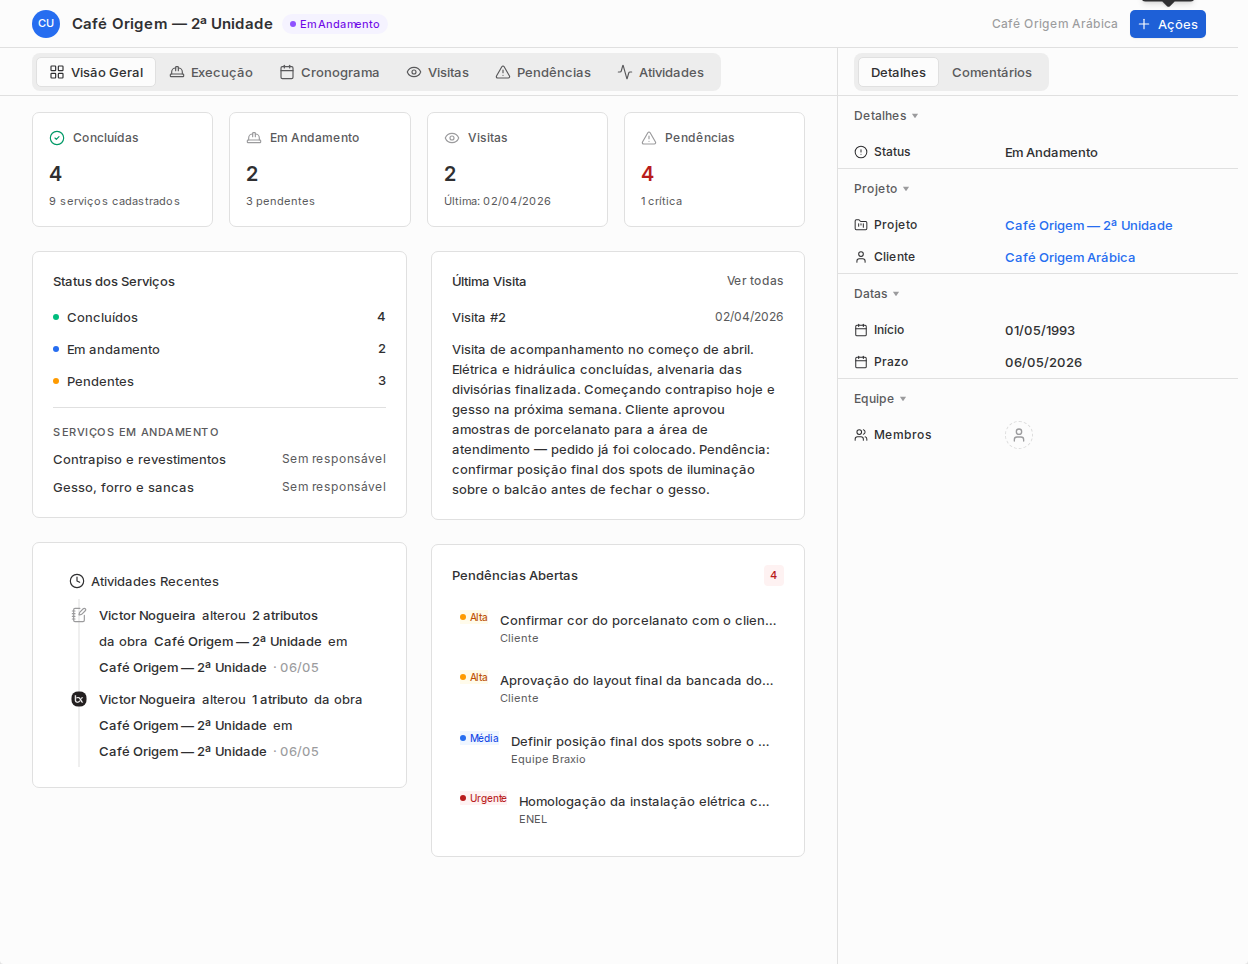Click the Média priority tag

[480, 738]
